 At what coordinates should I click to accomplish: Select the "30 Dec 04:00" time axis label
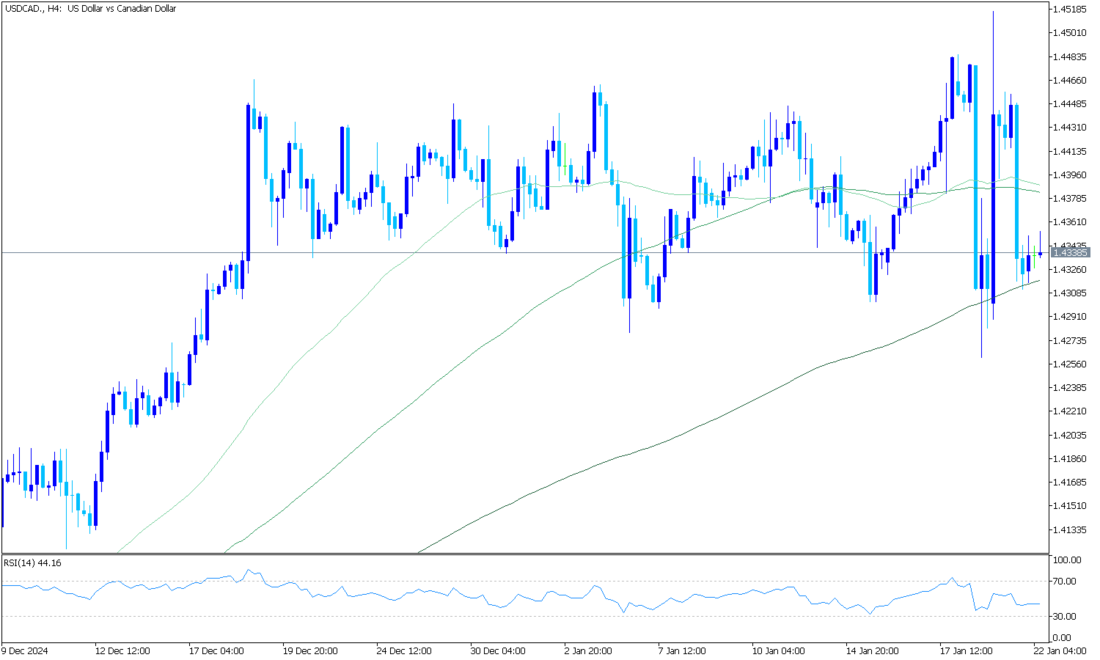[498, 651]
